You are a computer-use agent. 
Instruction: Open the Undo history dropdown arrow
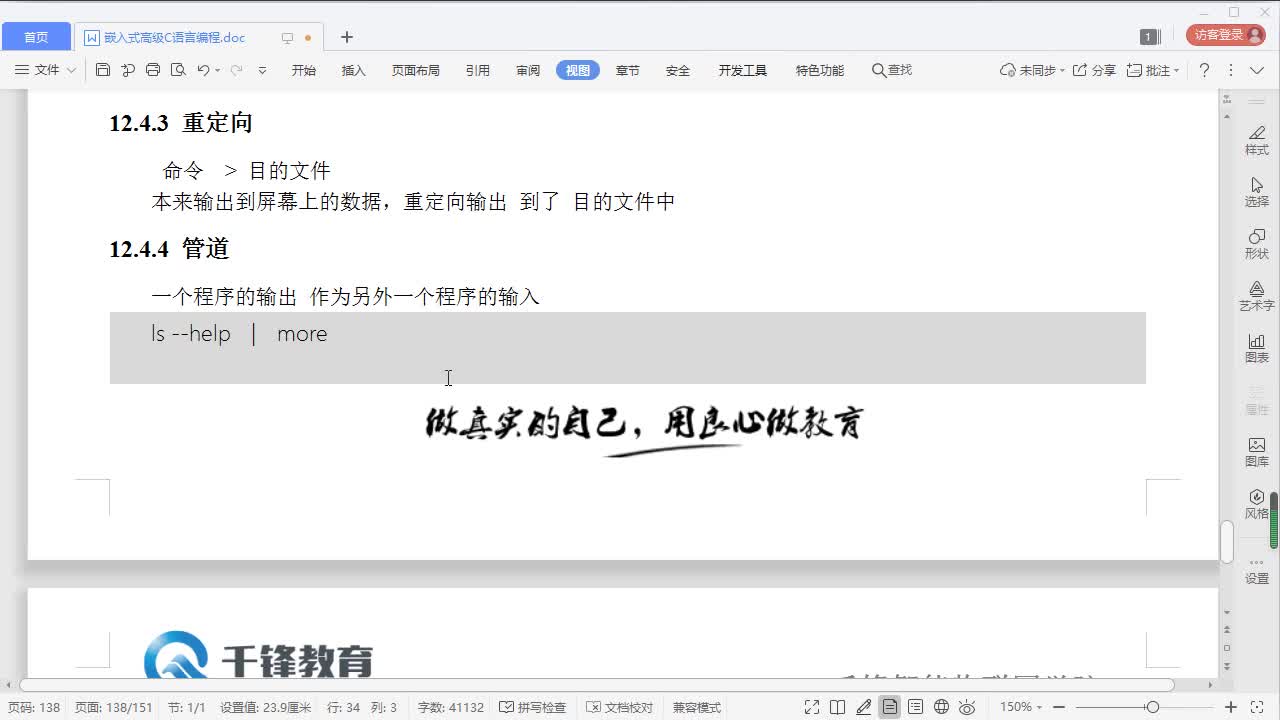pyautogui.click(x=217, y=70)
